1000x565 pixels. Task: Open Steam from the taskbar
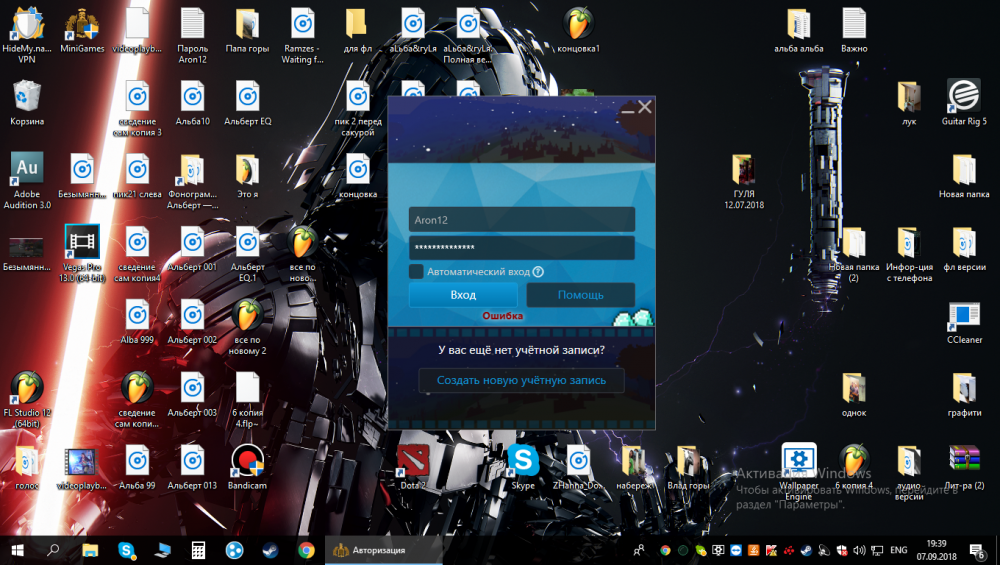[270, 550]
